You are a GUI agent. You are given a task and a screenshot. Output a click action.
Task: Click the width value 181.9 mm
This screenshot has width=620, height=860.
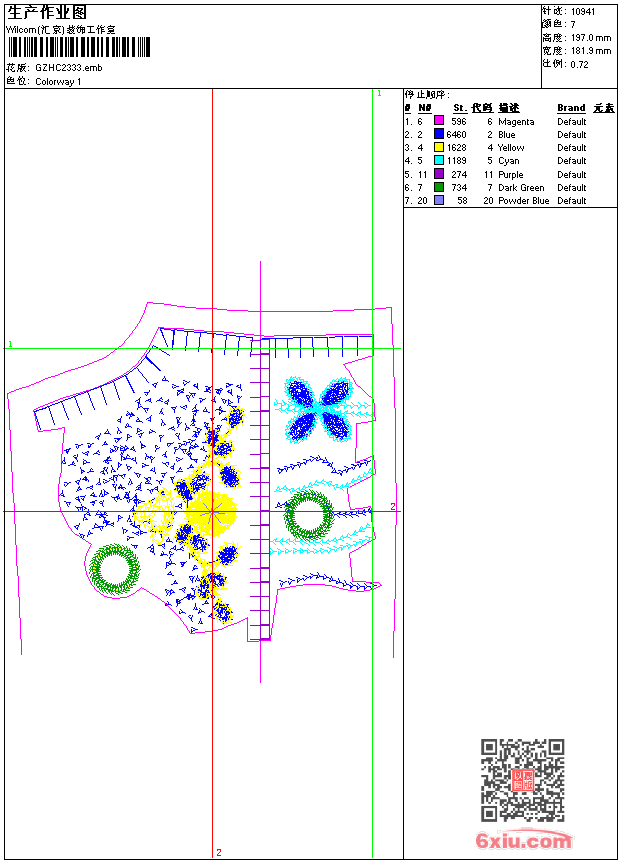tap(591, 51)
